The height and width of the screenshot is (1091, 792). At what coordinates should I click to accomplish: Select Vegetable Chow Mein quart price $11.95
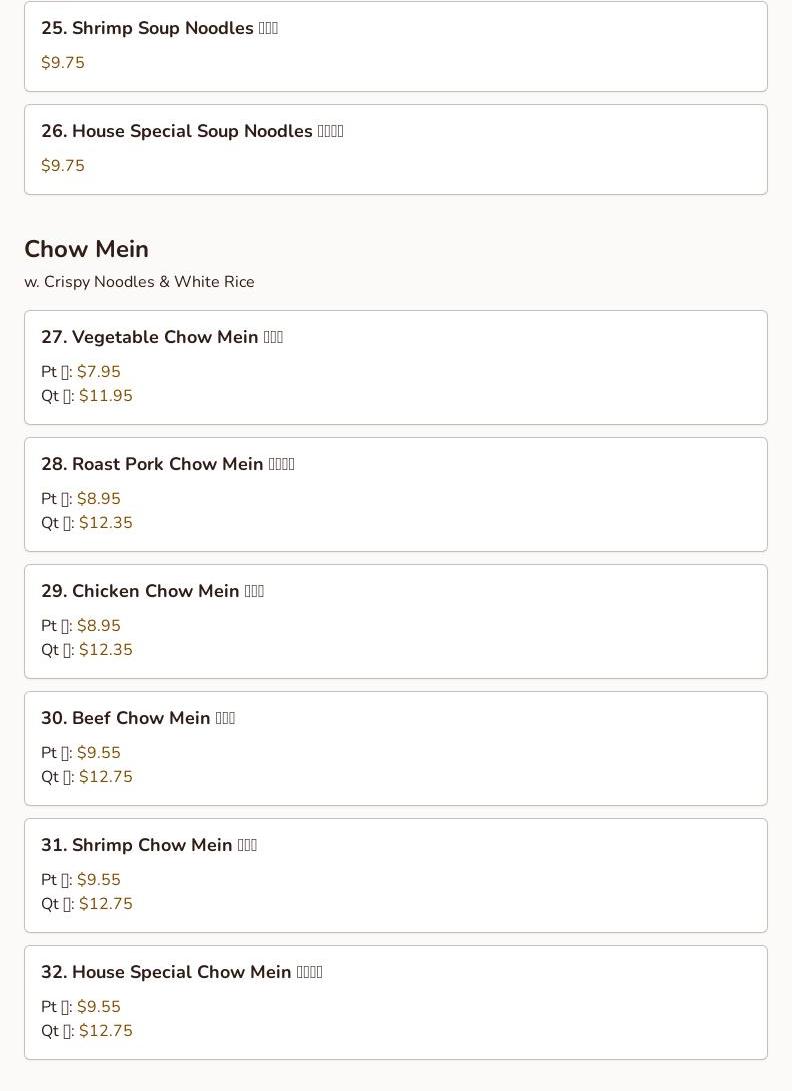106,396
